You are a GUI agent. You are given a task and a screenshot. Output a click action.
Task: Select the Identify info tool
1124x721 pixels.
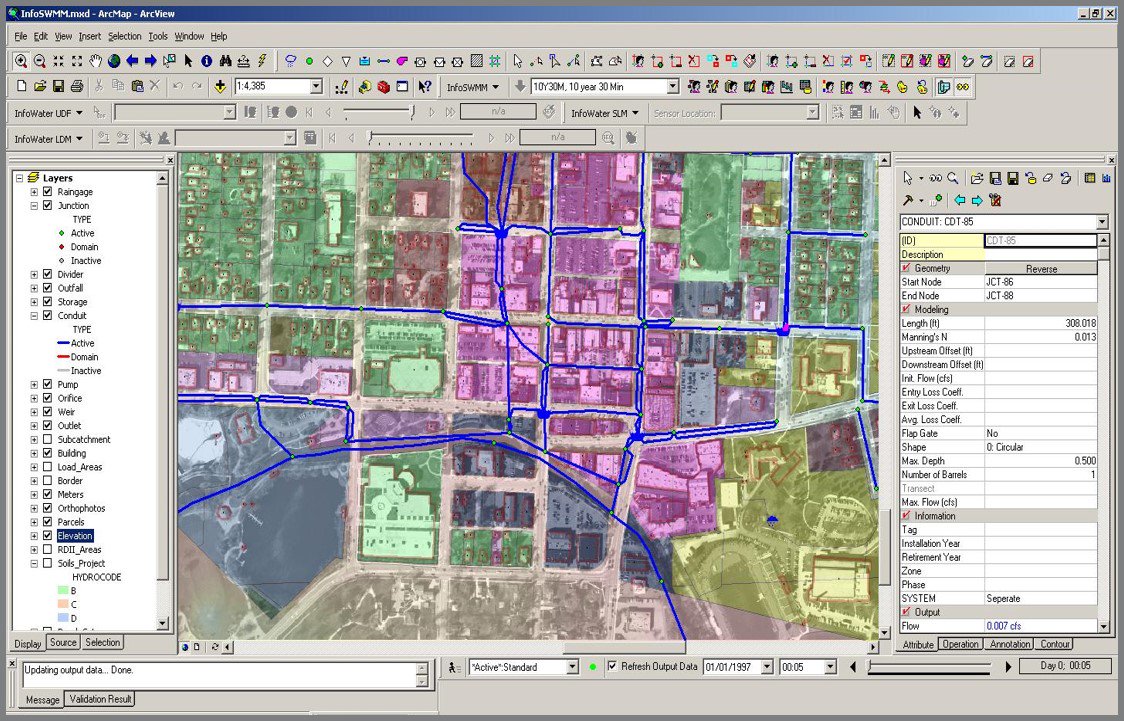coord(206,62)
